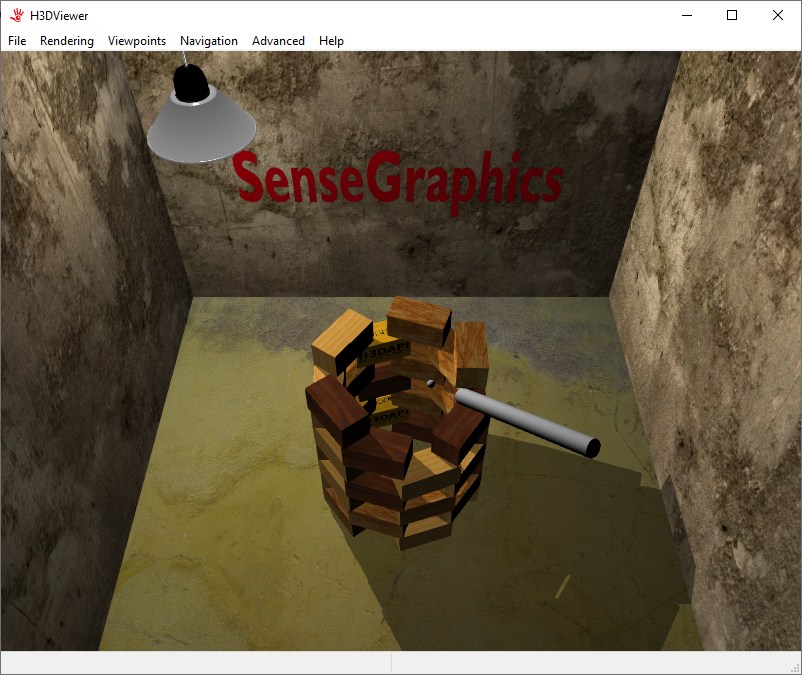Screen dimensions: 802x675
Task: Close the H3DViewer window
Action: [x=777, y=15]
